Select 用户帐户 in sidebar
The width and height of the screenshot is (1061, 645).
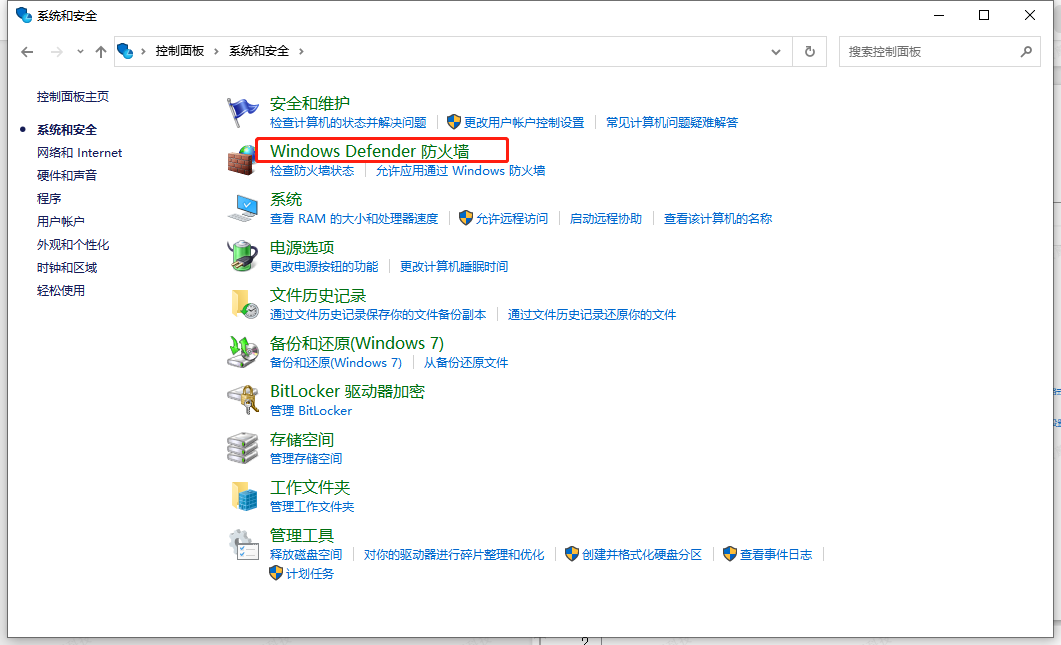point(60,222)
